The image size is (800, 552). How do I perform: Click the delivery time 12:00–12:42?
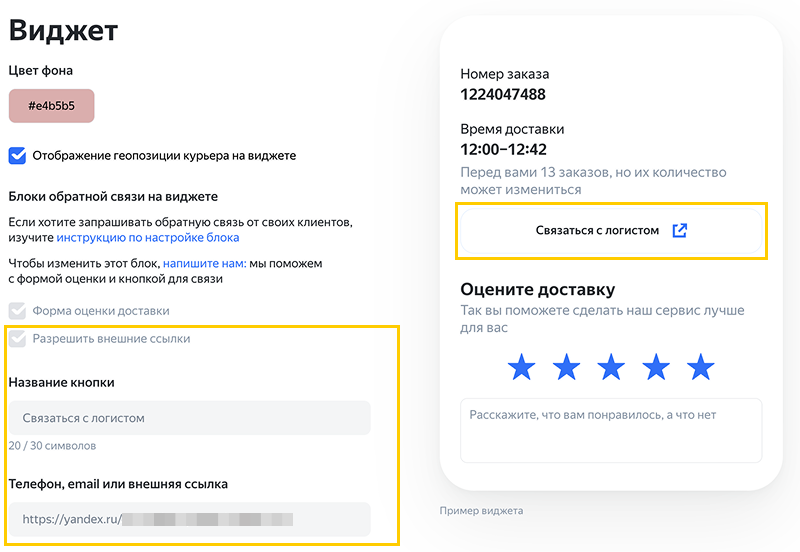[503, 150]
